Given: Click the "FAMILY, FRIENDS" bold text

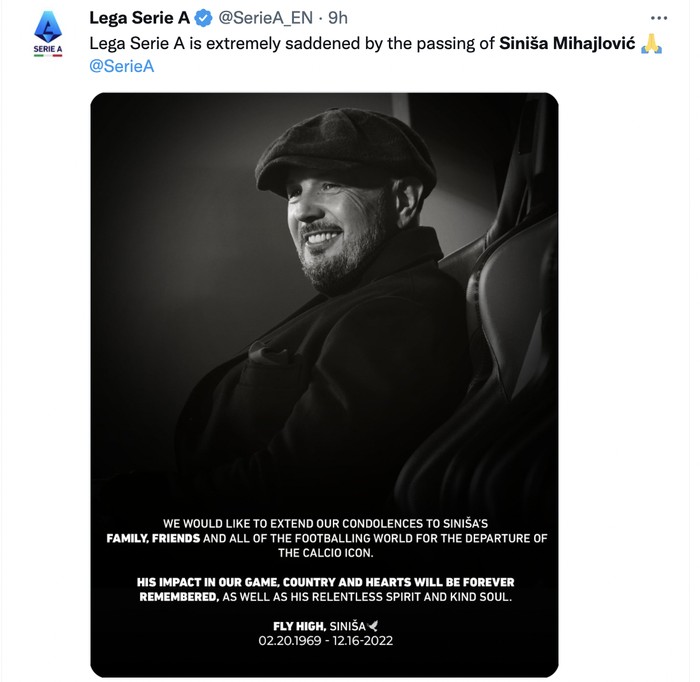Looking at the screenshot, I should pos(154,538).
